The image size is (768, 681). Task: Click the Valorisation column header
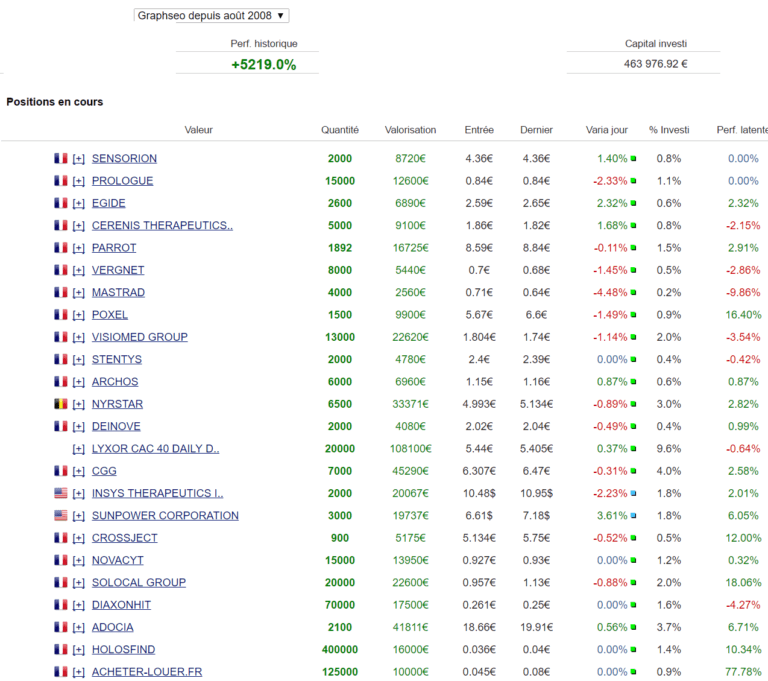click(410, 130)
